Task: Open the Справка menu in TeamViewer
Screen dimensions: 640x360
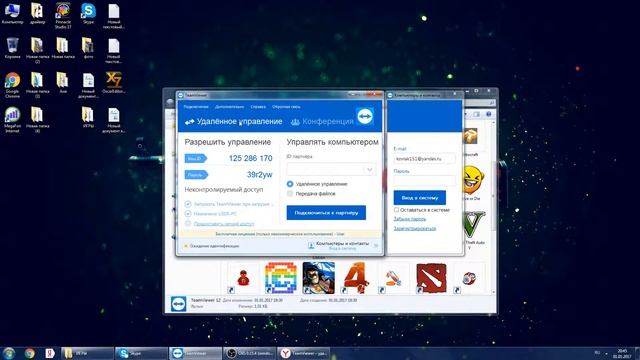Action: tap(258, 107)
